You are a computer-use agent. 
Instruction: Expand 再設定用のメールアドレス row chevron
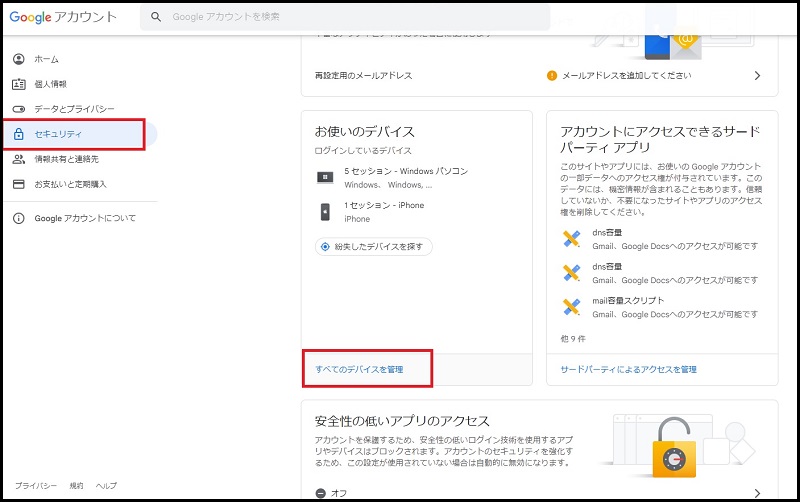pyautogui.click(x=757, y=76)
